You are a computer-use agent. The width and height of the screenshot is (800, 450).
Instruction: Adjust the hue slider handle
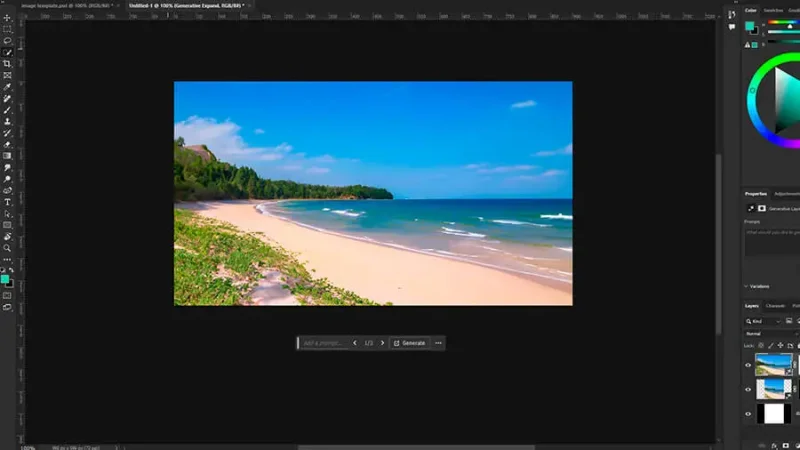[790, 26]
